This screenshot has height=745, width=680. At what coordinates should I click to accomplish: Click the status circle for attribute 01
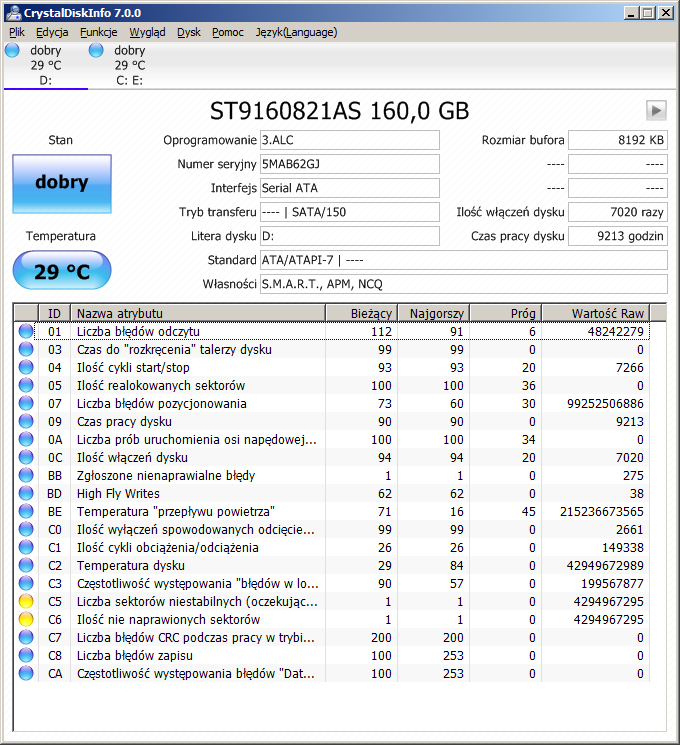pos(26,331)
